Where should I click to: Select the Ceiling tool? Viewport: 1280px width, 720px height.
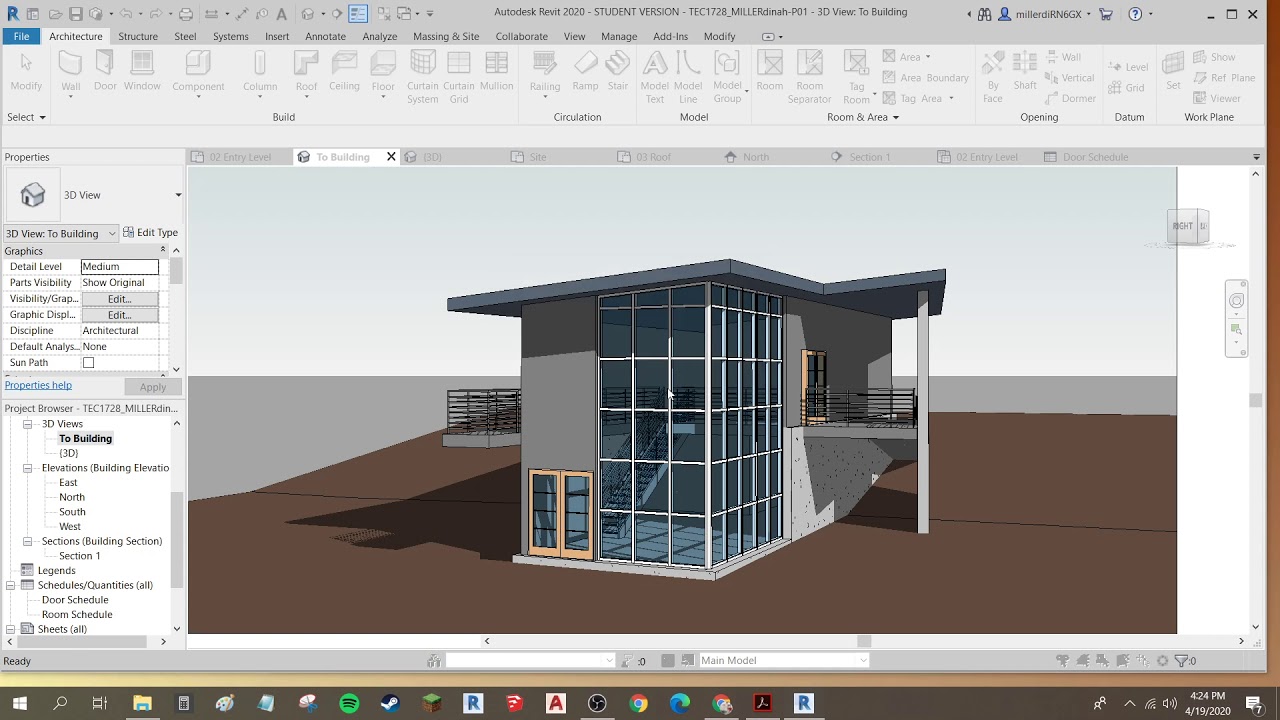[x=344, y=72]
